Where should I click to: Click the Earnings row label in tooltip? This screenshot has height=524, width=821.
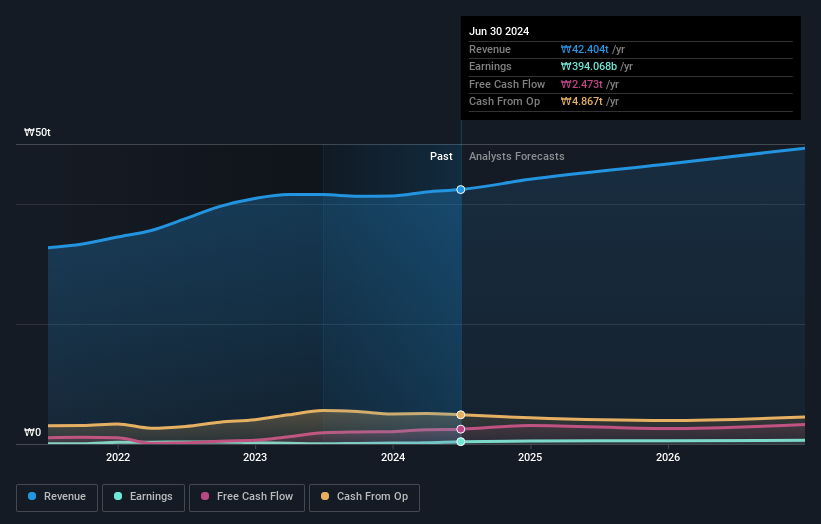[490, 66]
